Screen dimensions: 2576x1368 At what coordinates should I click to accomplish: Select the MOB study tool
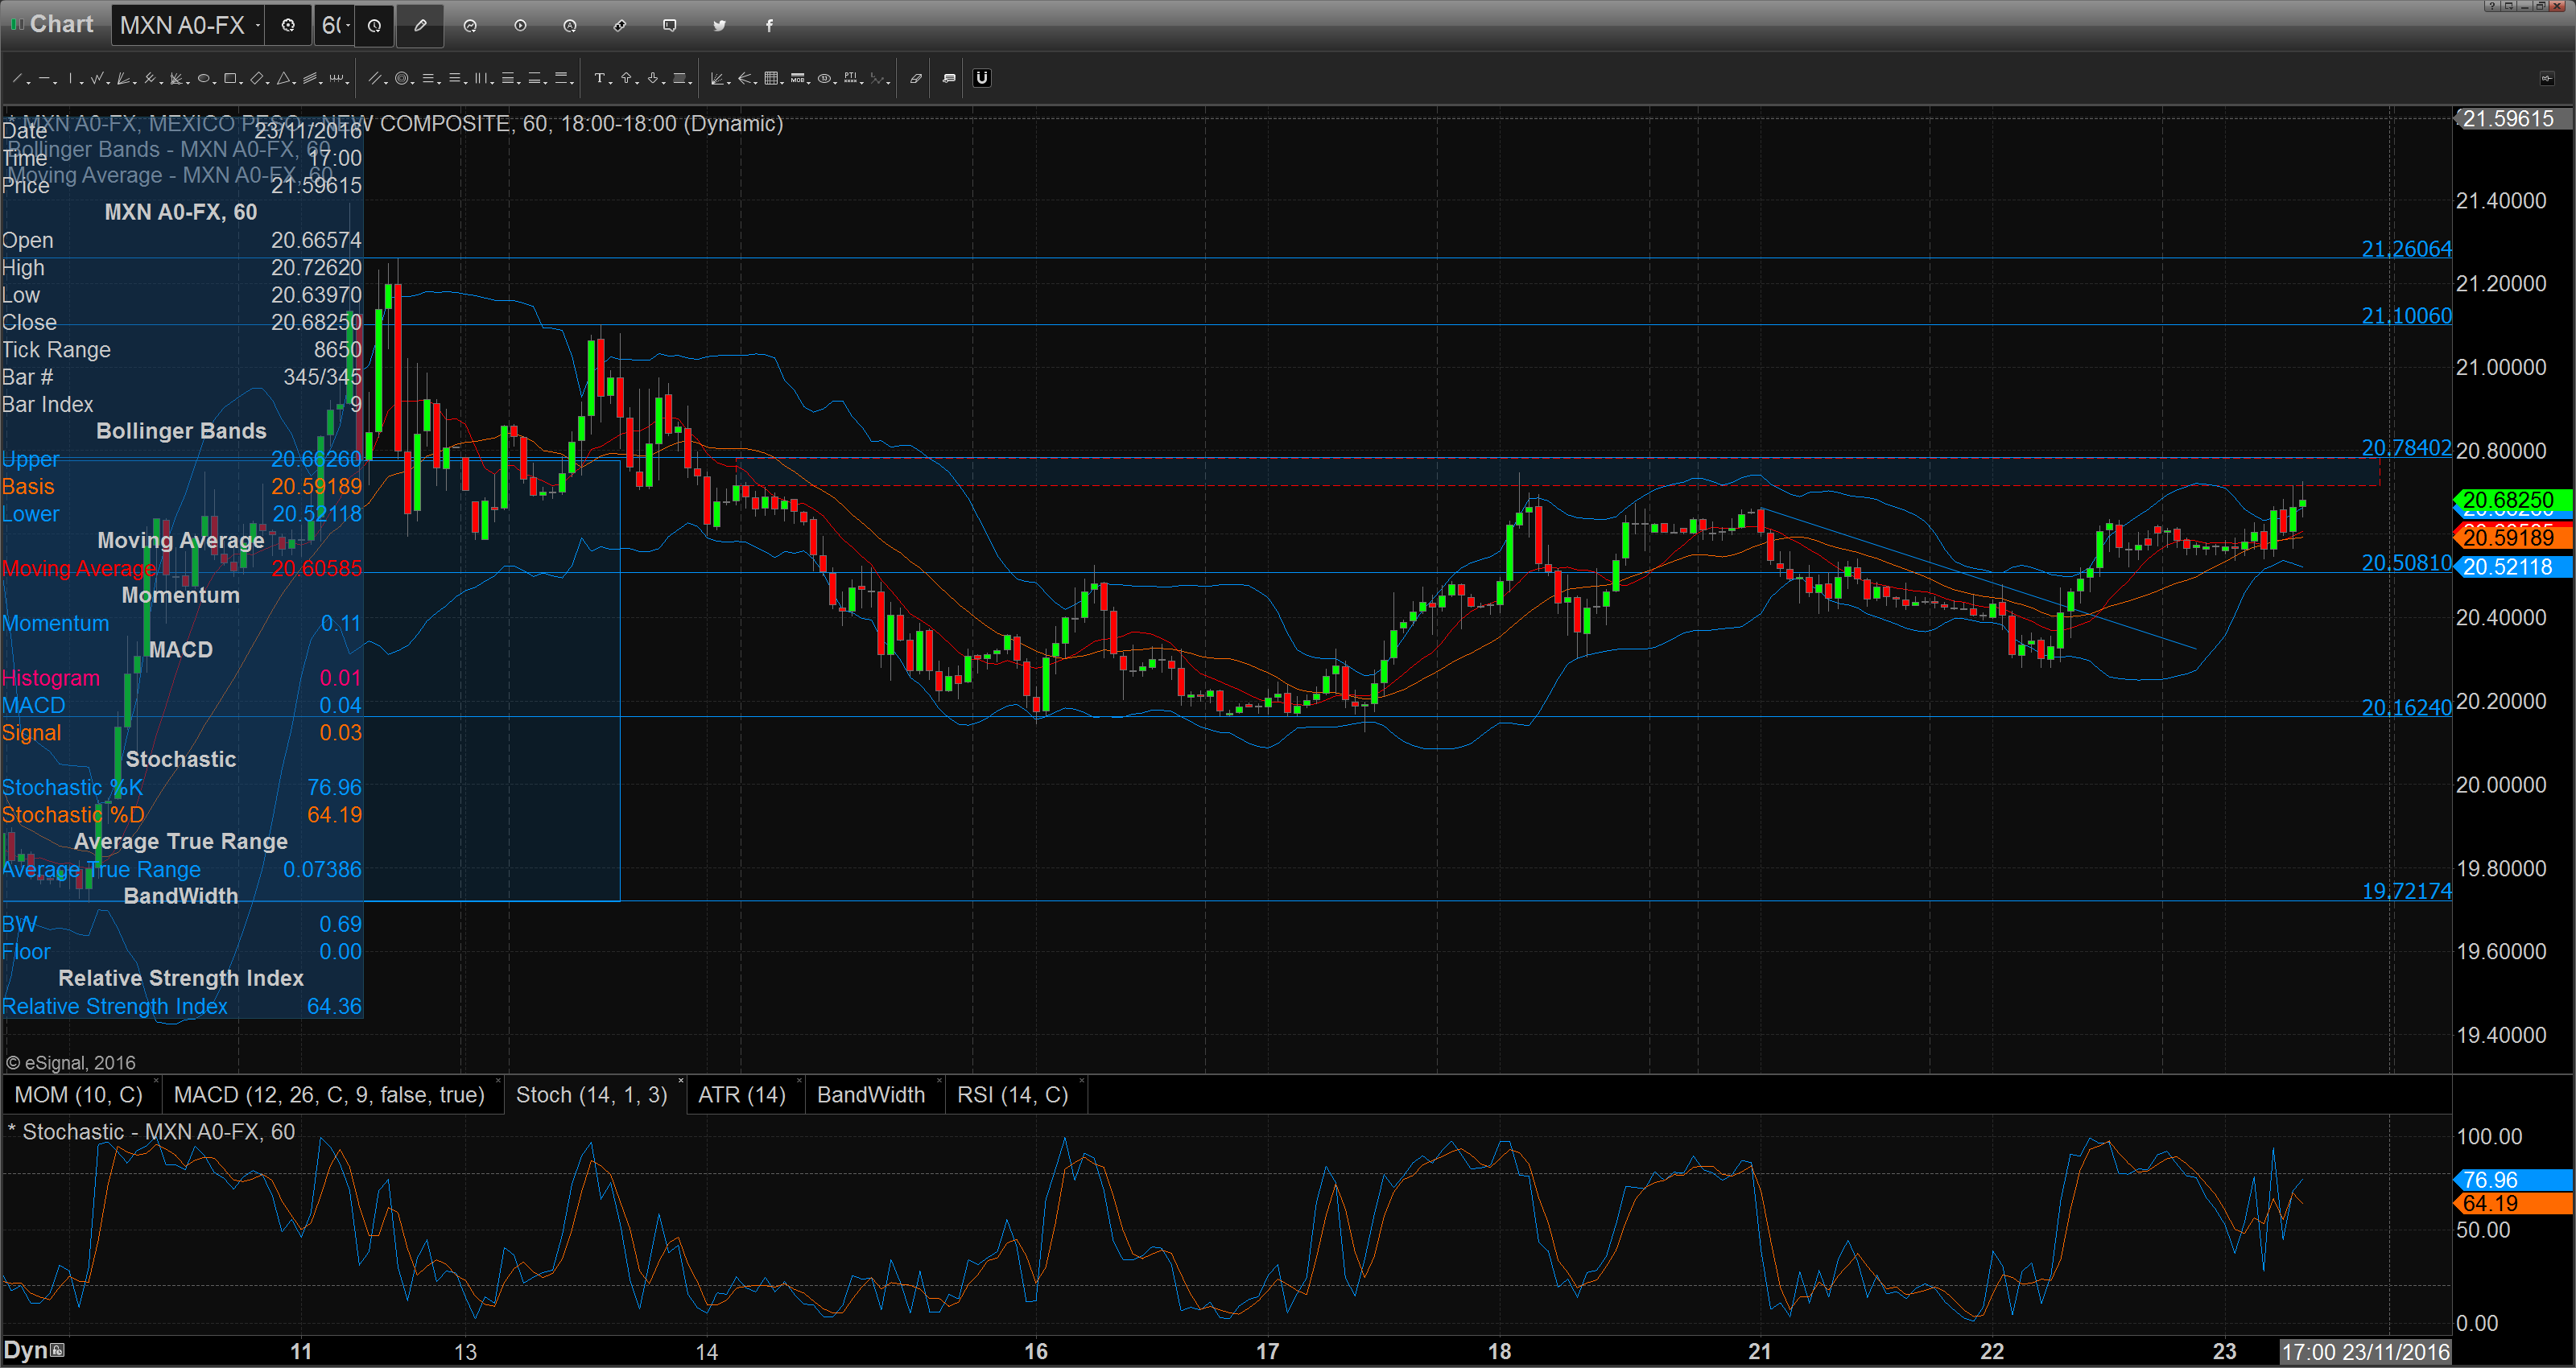(x=798, y=78)
